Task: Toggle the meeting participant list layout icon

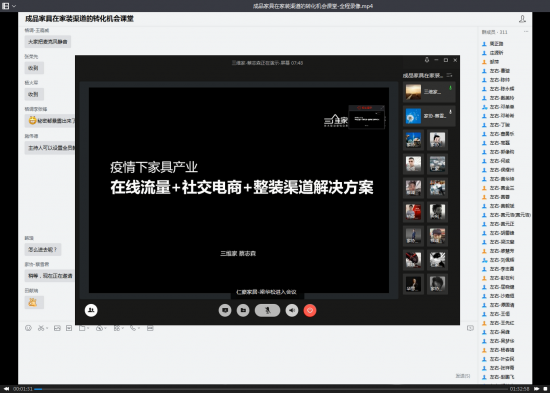Action: (449, 75)
